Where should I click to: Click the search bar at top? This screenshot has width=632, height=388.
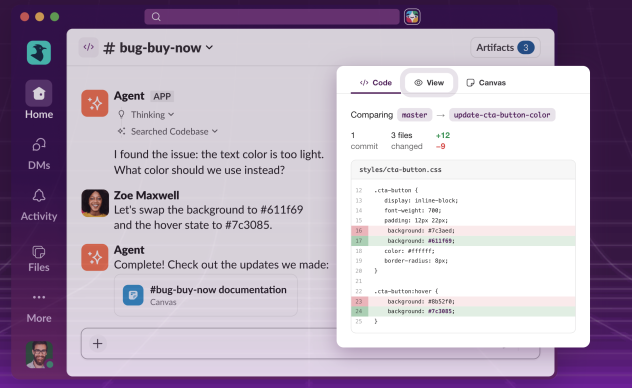tap(272, 17)
